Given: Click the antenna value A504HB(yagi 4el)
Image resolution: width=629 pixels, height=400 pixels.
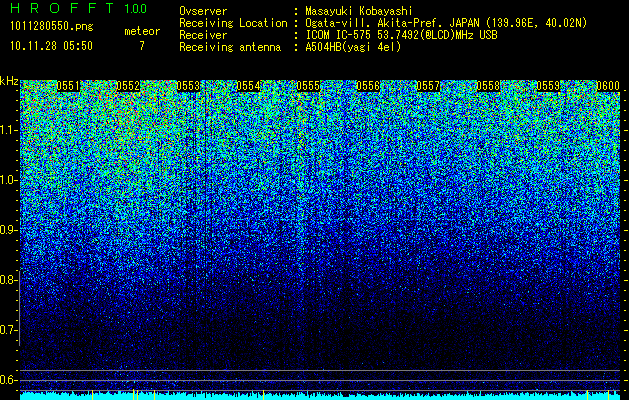Looking at the screenshot, I should (353, 47).
